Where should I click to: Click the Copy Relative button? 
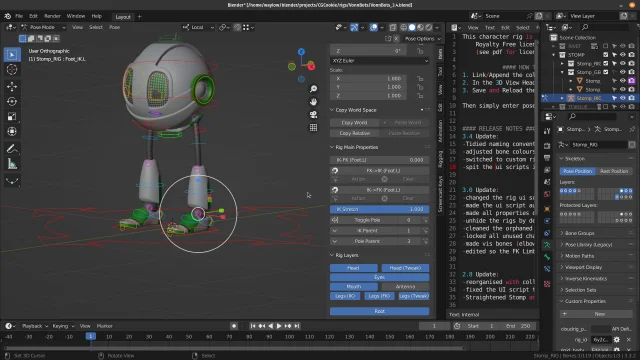click(x=354, y=133)
